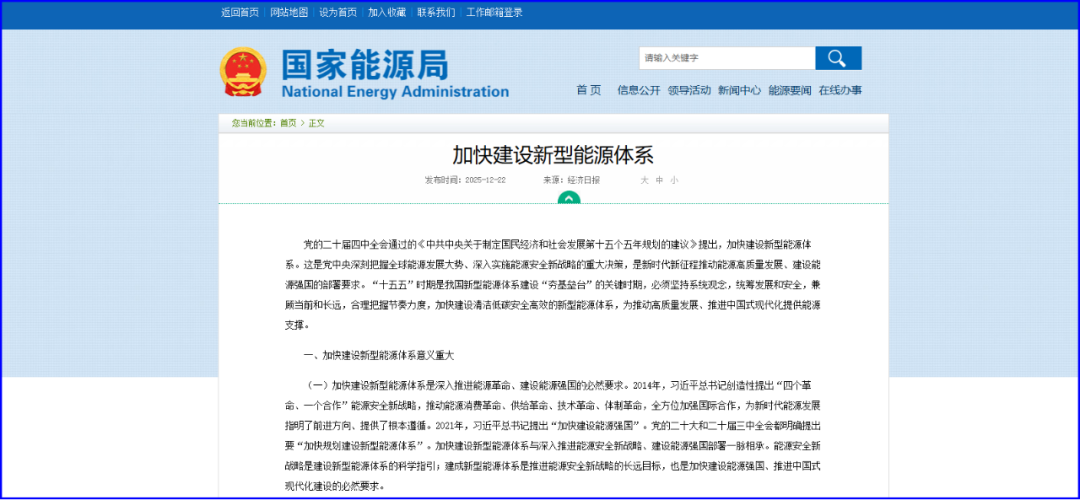Open 信息公开 navigation menu item
The height and width of the screenshot is (500, 1080).
tap(638, 90)
